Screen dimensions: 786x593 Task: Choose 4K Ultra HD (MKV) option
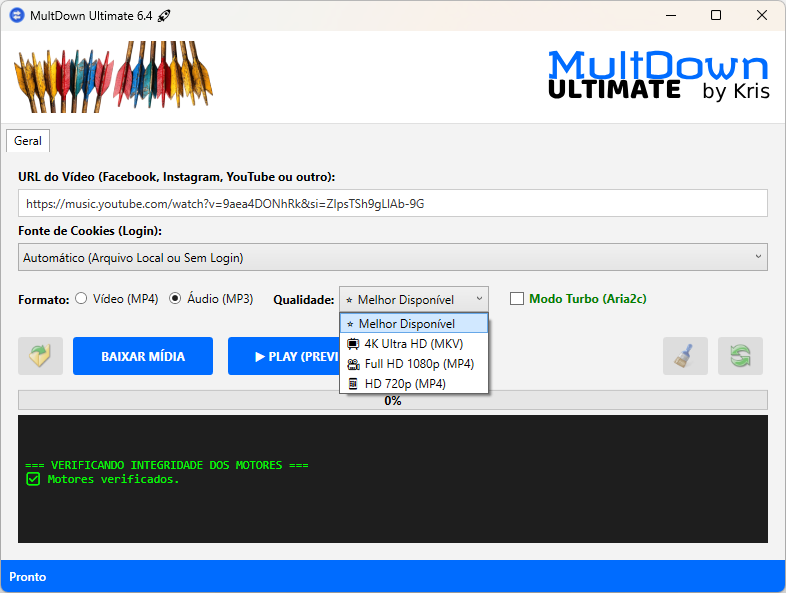click(x=414, y=343)
